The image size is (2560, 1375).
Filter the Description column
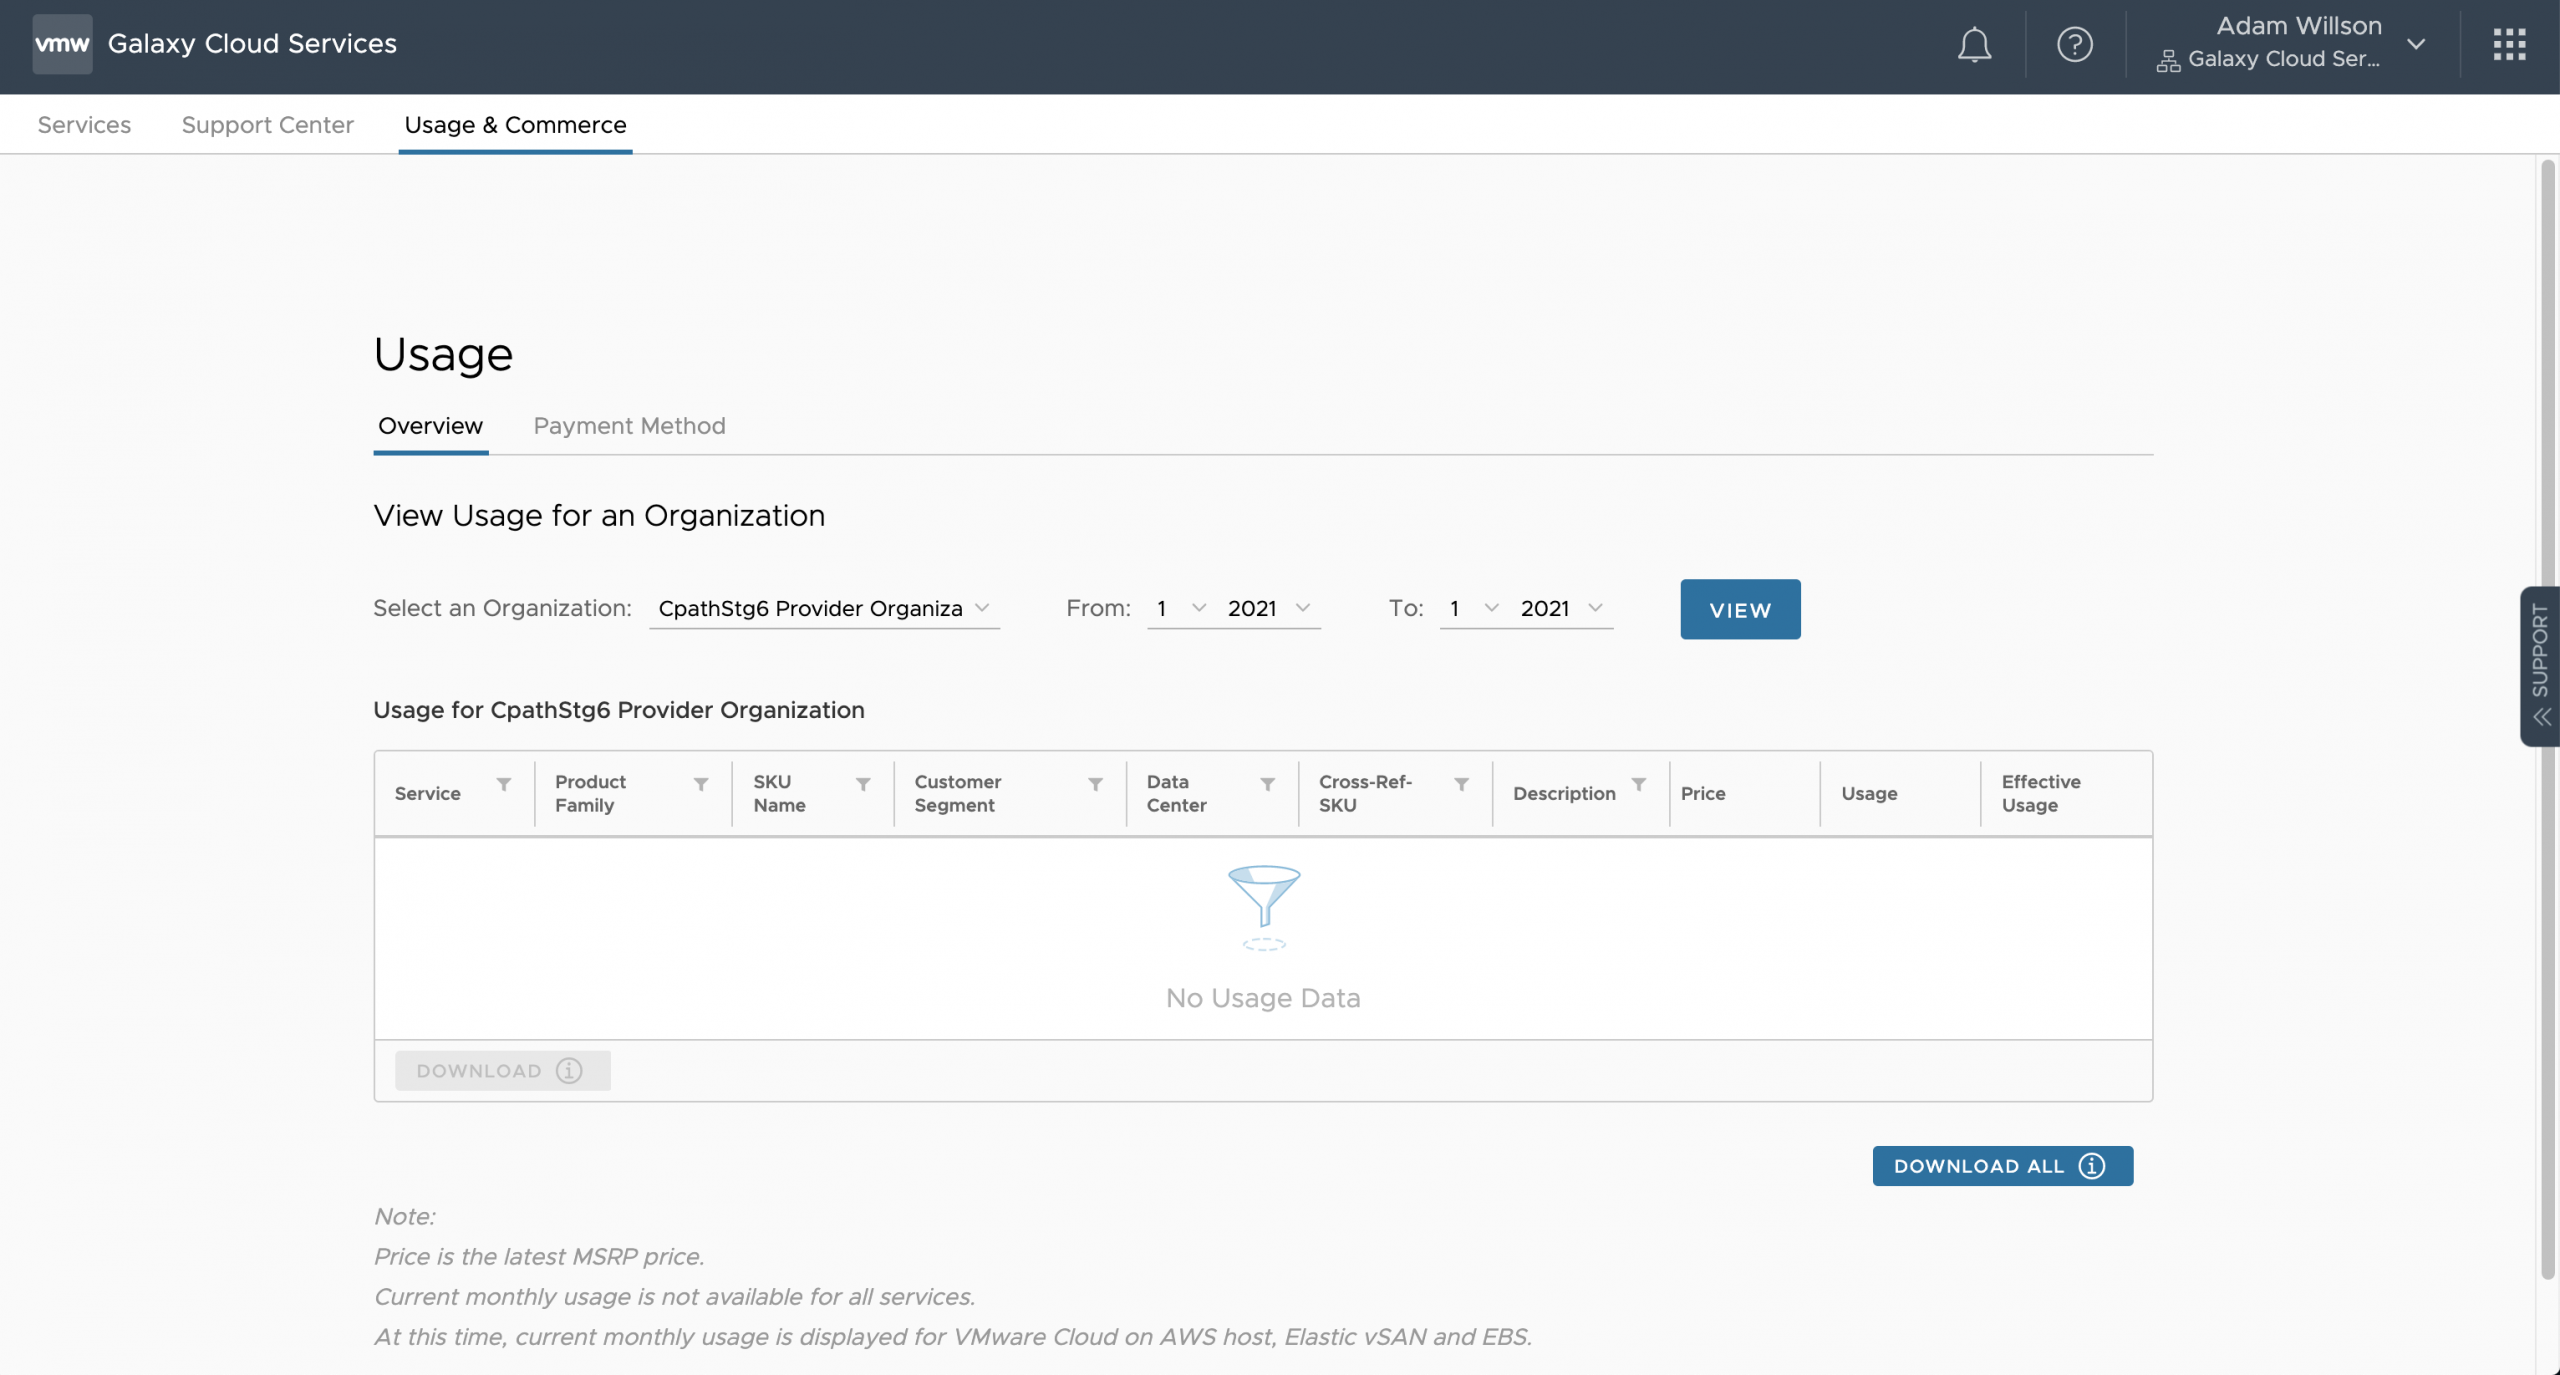[x=1638, y=785]
